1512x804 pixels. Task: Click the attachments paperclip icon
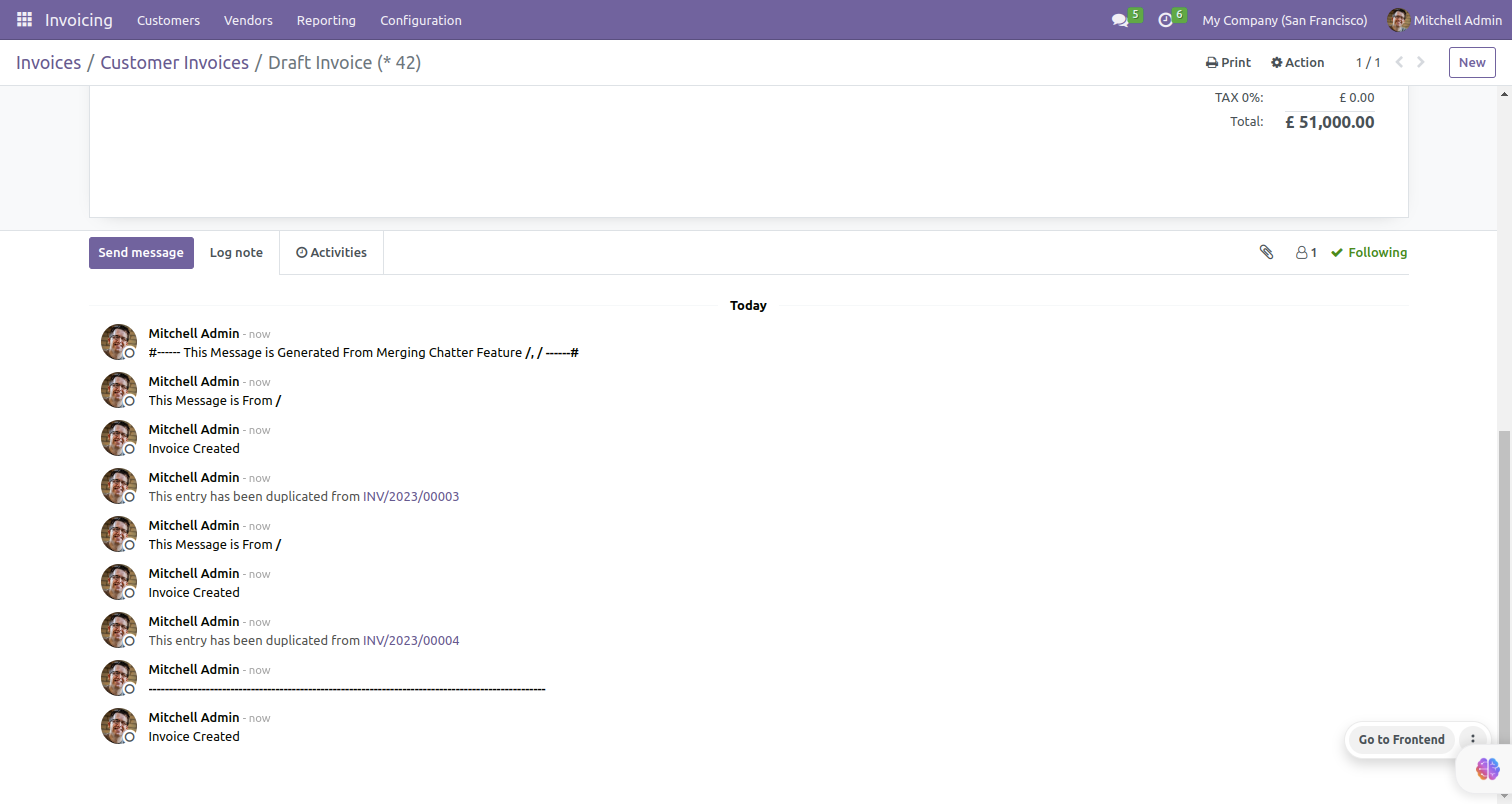coord(1266,253)
